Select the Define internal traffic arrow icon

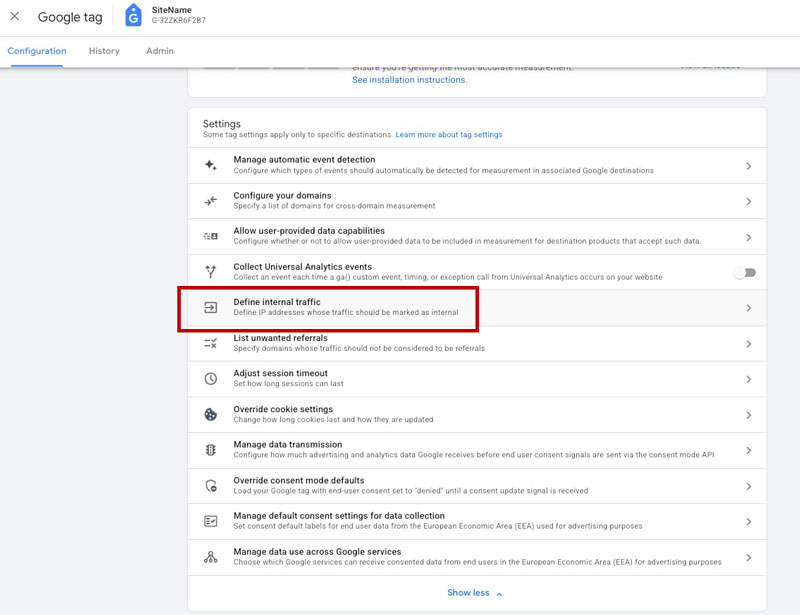[x=212, y=308]
